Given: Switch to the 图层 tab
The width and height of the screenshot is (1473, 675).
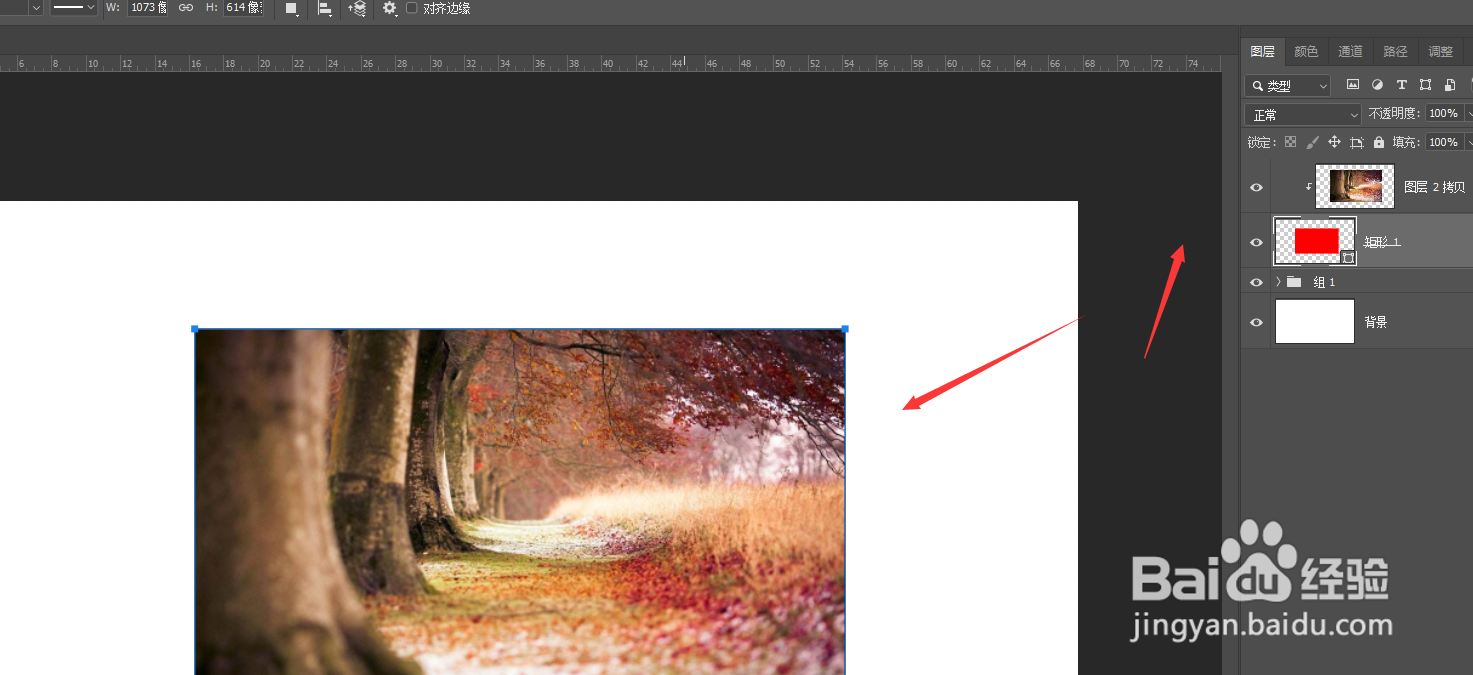Looking at the screenshot, I should click(x=1263, y=52).
